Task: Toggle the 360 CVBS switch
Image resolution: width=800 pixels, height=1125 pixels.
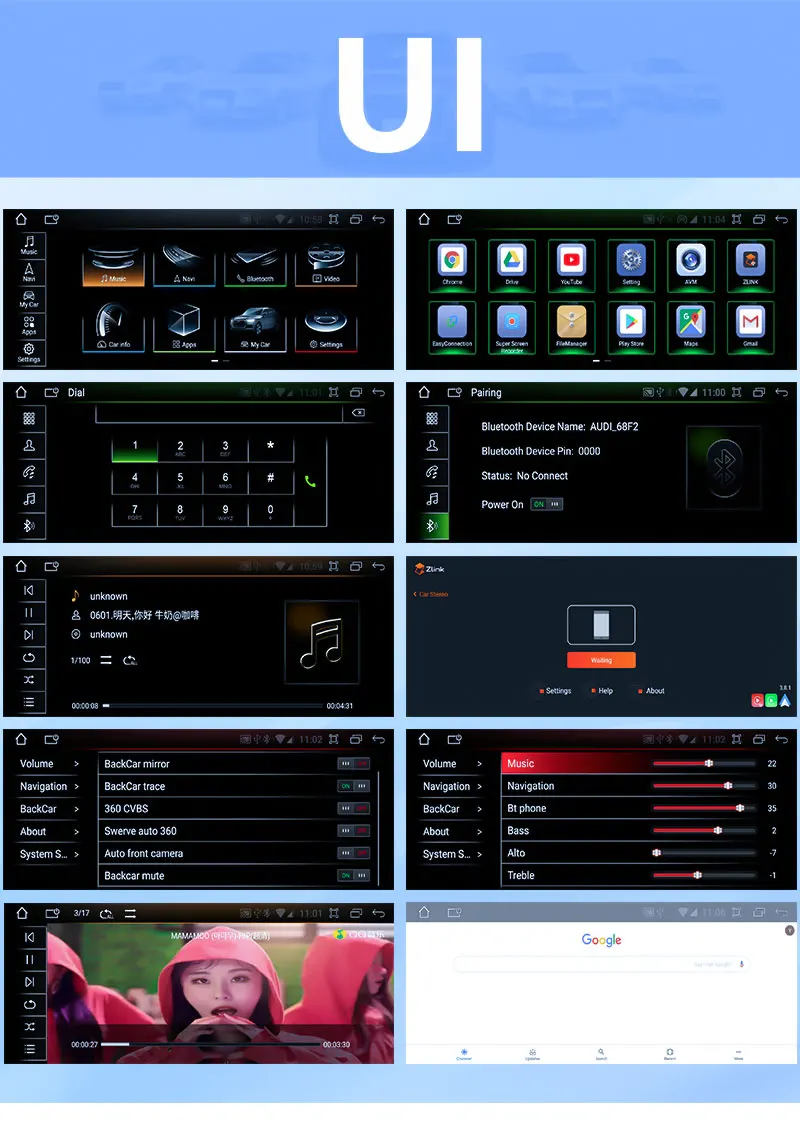Action: pos(354,809)
